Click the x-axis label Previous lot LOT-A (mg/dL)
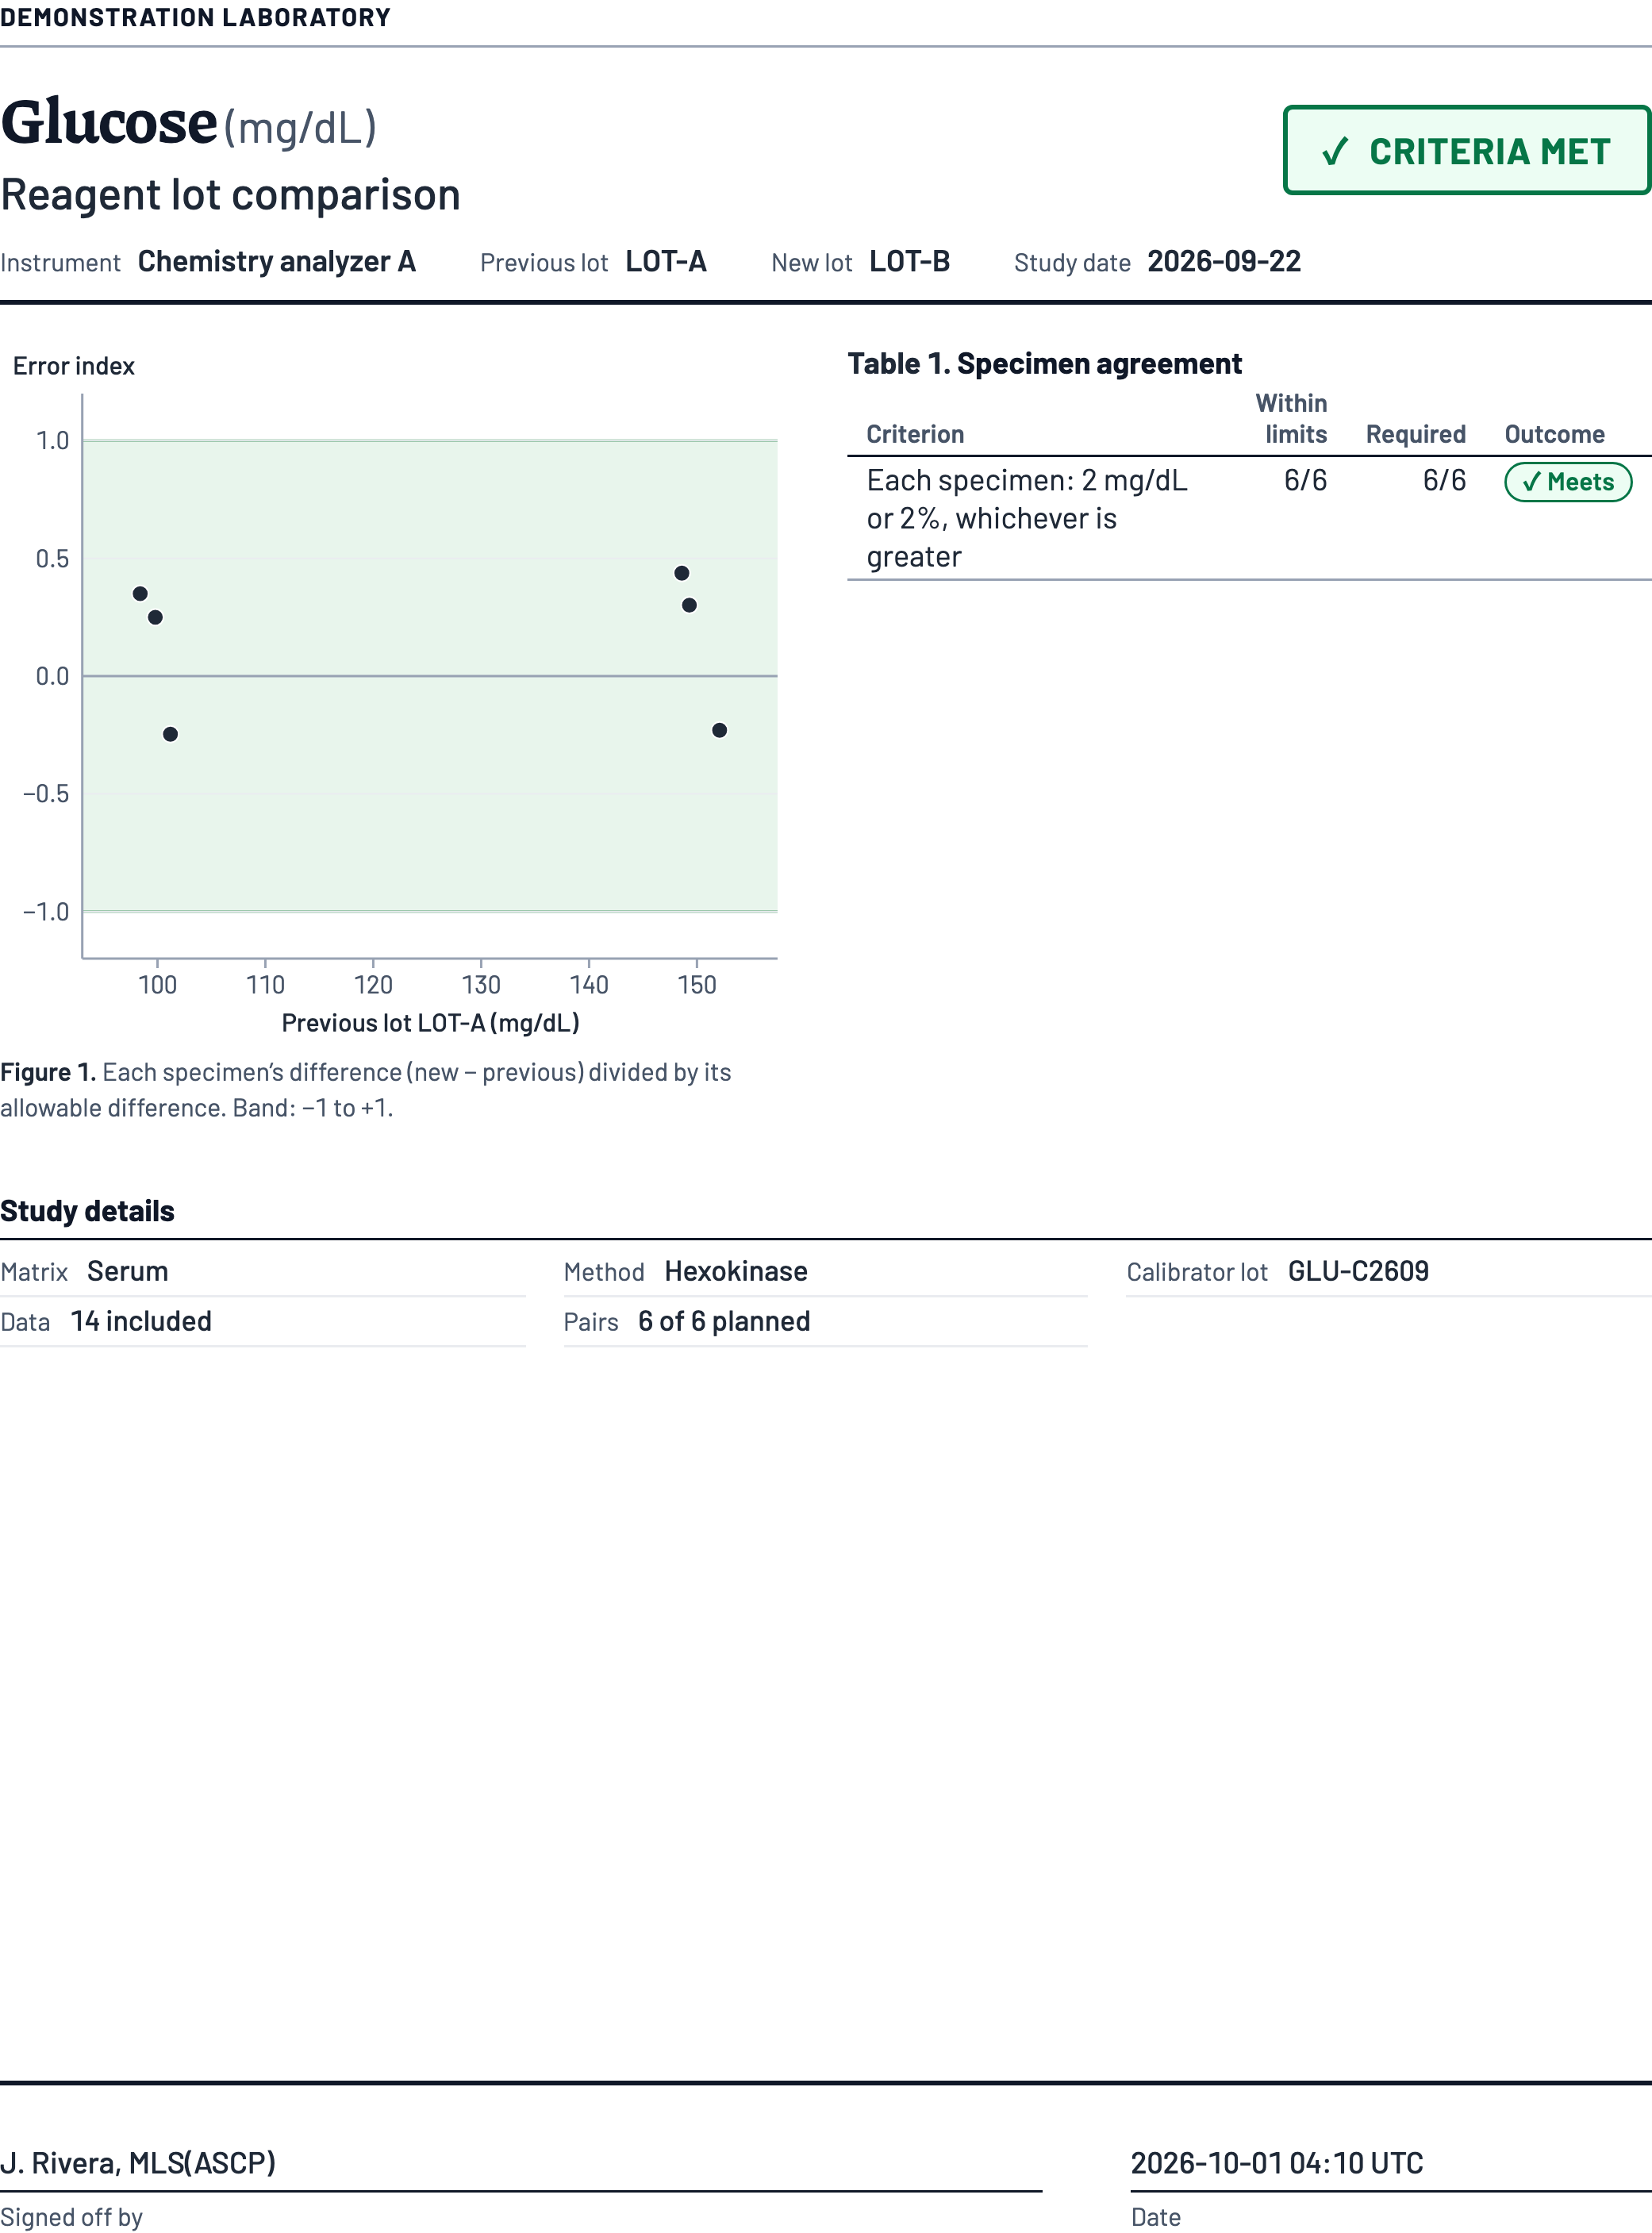The image size is (1652, 2233). [x=430, y=1023]
